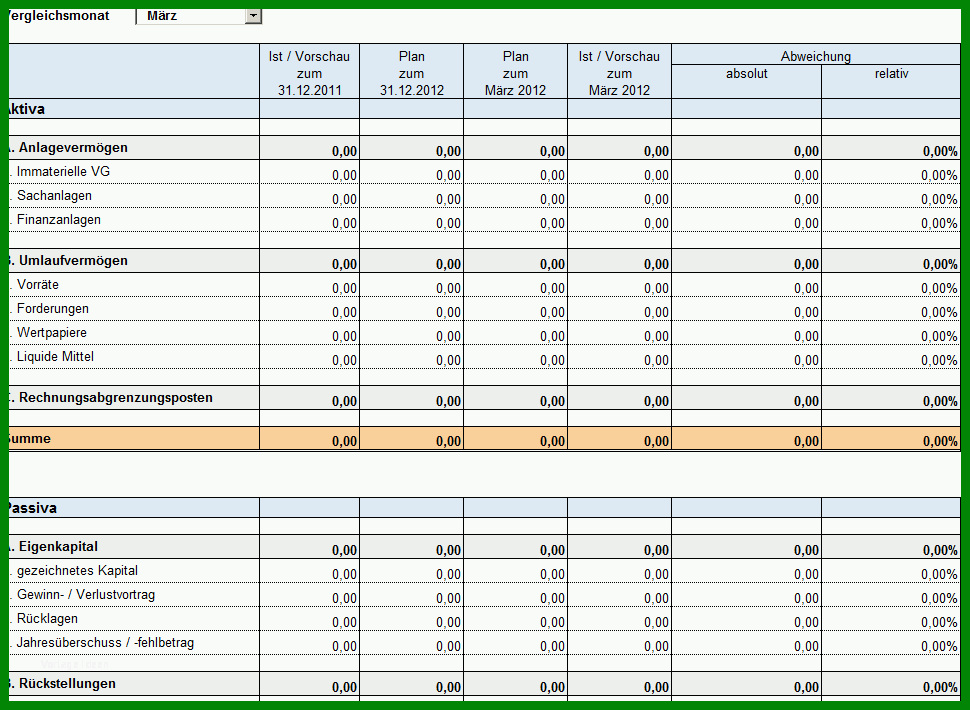Viewport: 970px width, 710px height.
Task: Click Anlagevermögen value under Ist / Vorschau 31.12.2011
Action: [x=344, y=151]
